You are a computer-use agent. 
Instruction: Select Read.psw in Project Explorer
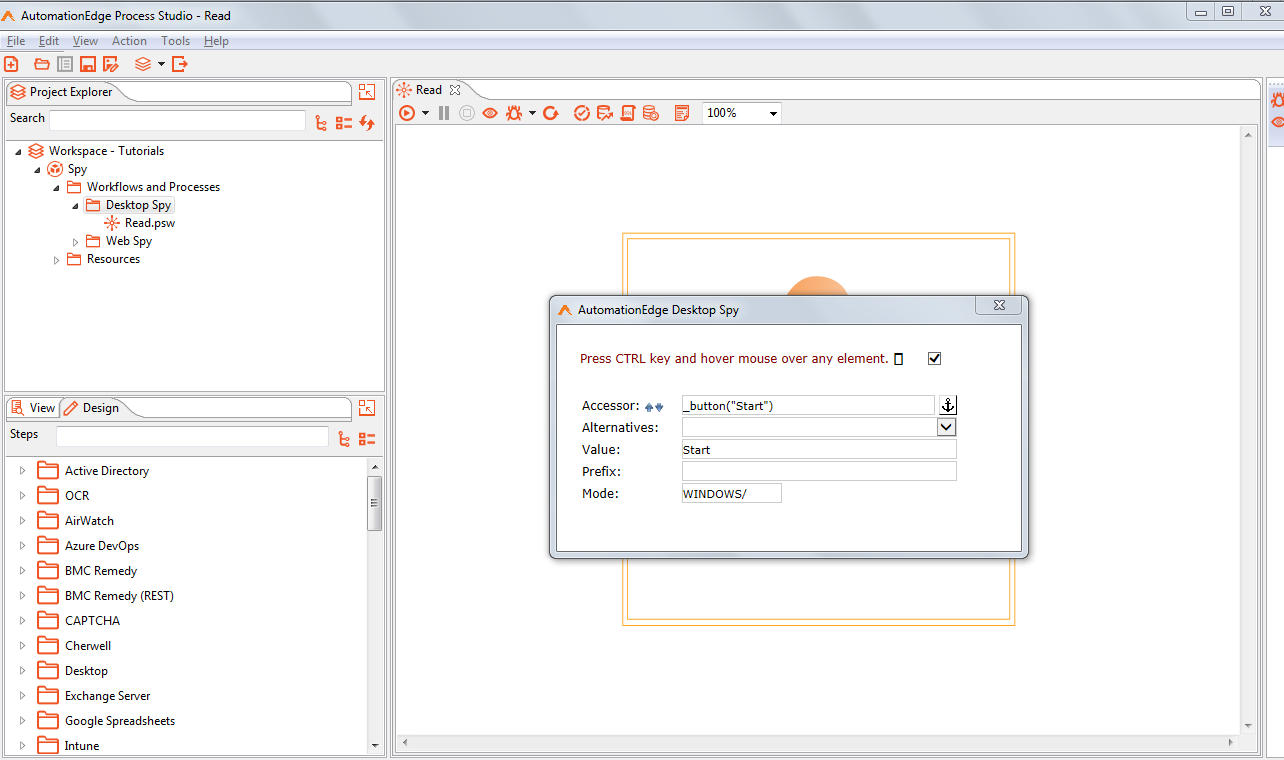pos(149,223)
